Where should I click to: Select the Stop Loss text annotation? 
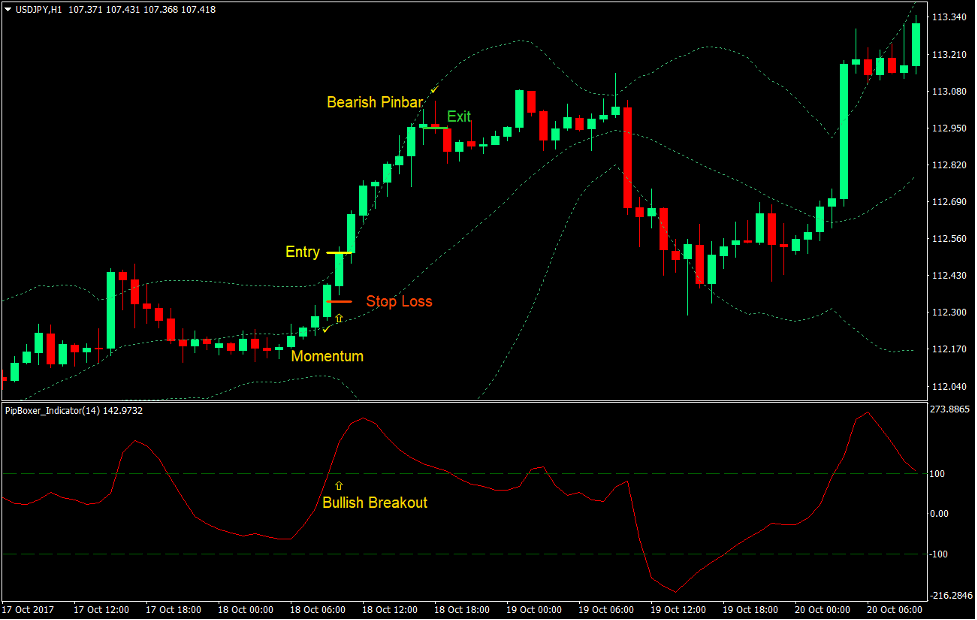pos(399,301)
